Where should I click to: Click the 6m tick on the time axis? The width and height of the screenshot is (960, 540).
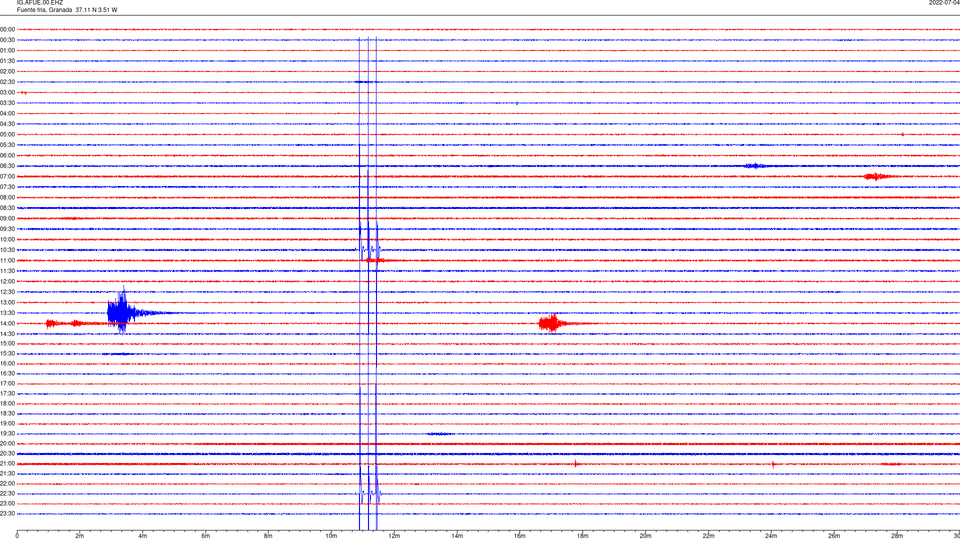[206, 536]
